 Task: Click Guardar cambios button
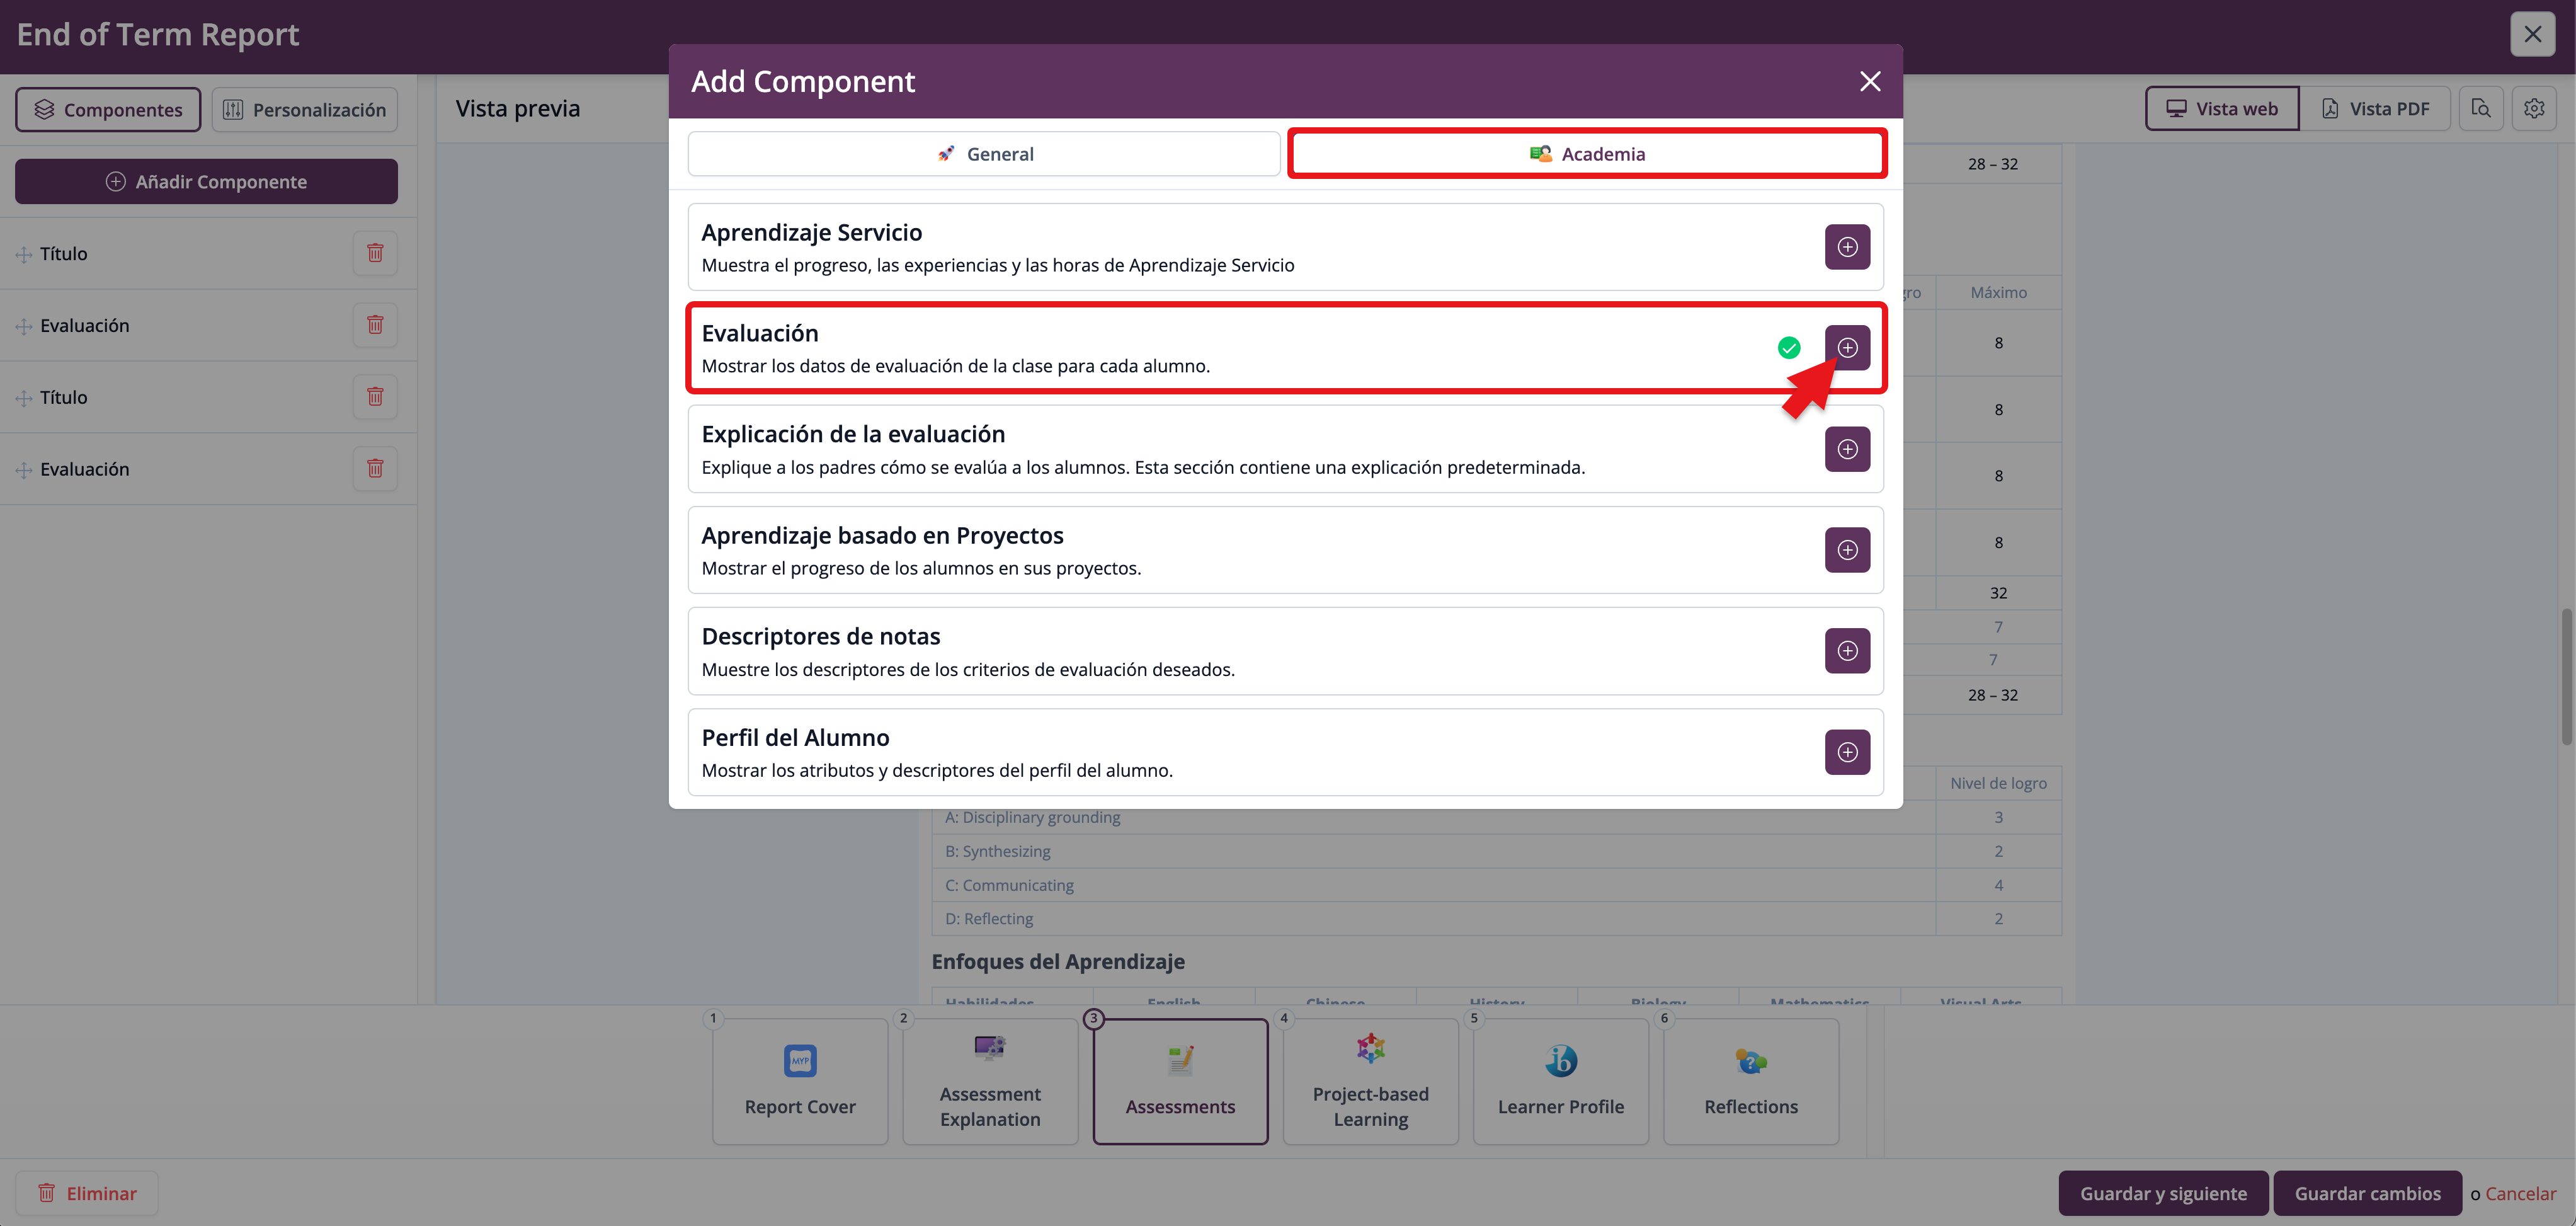click(x=2366, y=1193)
